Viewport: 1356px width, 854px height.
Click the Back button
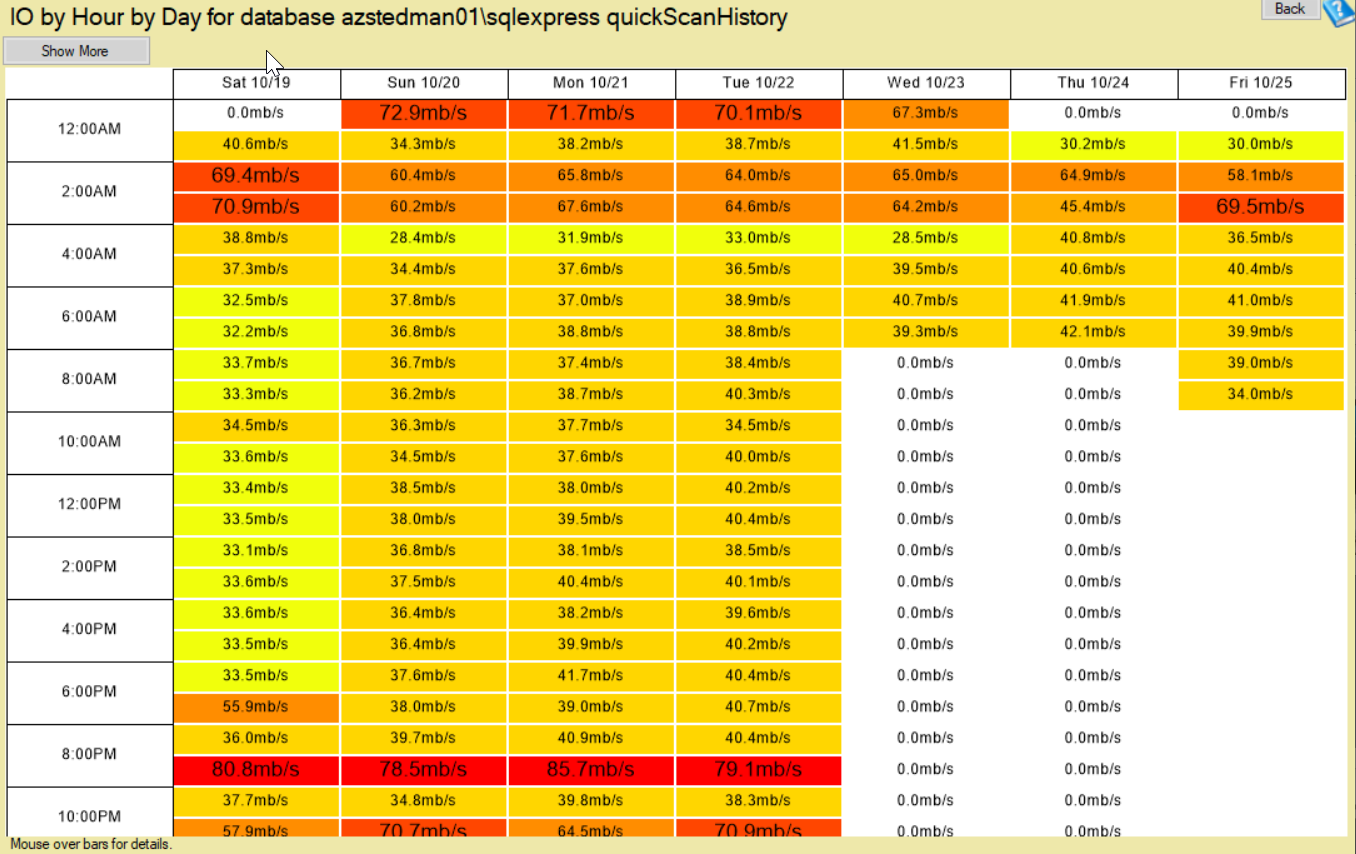[x=1289, y=9]
